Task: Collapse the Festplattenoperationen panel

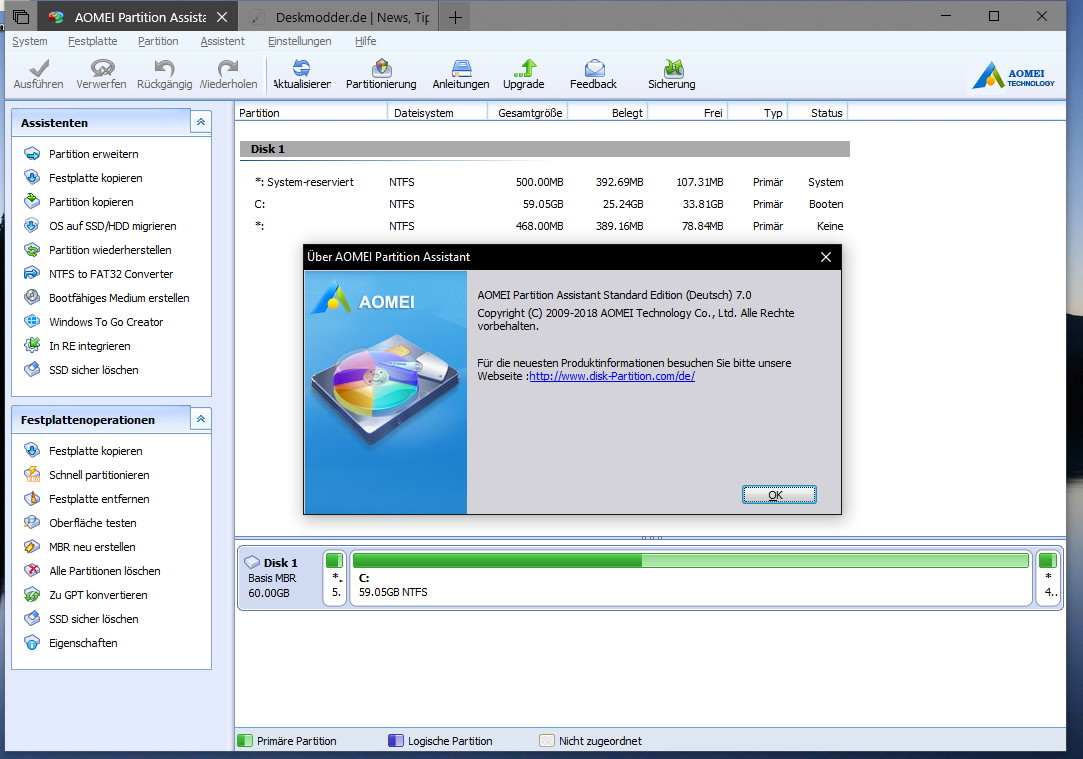Action: [x=200, y=419]
